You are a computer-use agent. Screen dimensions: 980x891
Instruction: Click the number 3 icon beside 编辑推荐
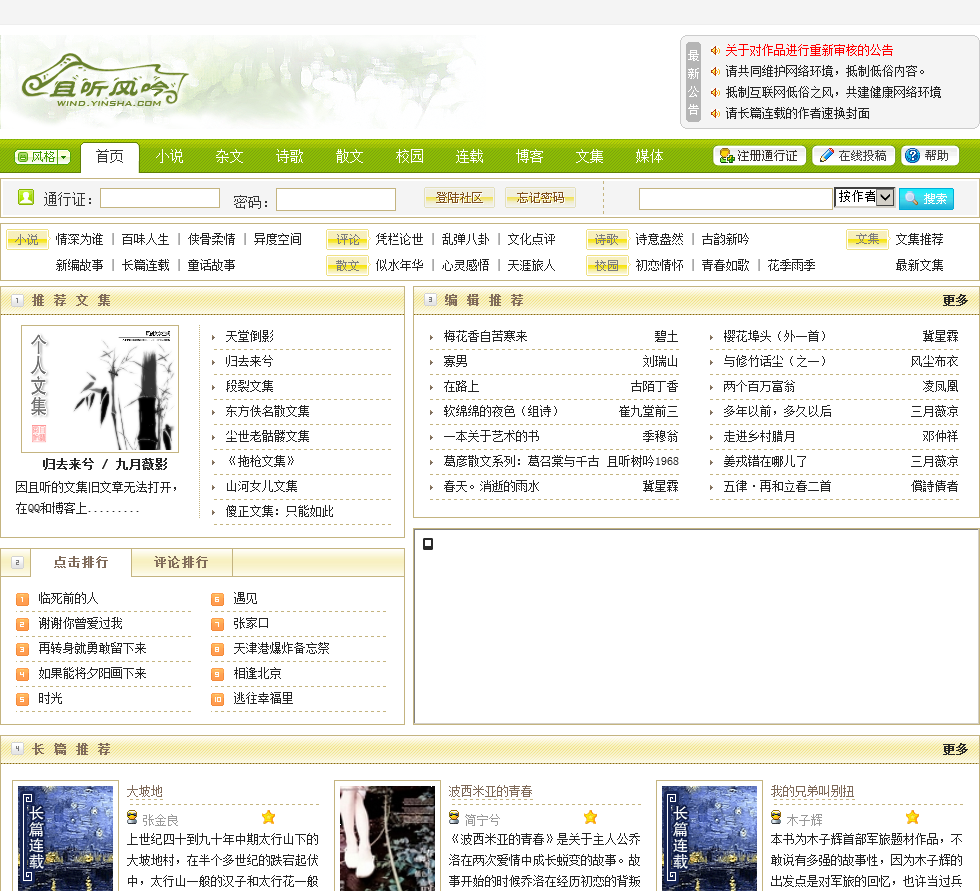tap(430, 299)
